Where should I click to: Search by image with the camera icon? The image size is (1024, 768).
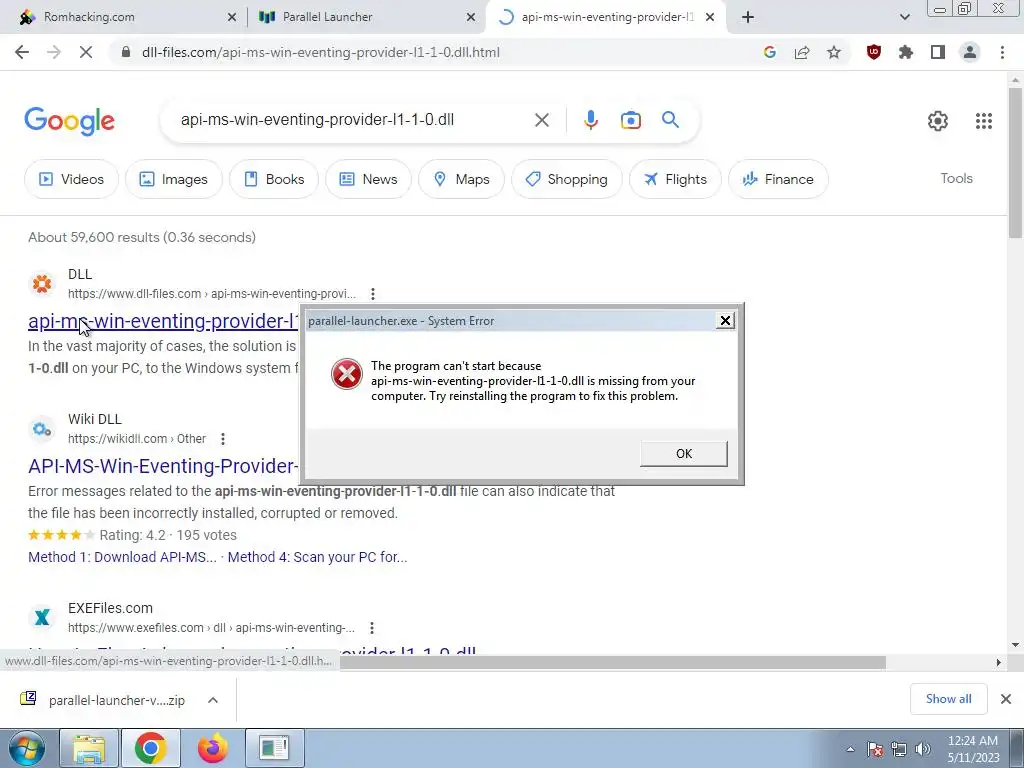pos(630,120)
